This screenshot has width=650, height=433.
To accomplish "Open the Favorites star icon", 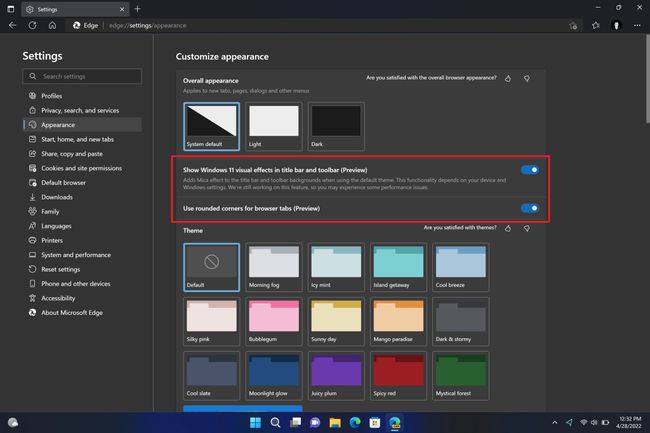I will (596, 25).
